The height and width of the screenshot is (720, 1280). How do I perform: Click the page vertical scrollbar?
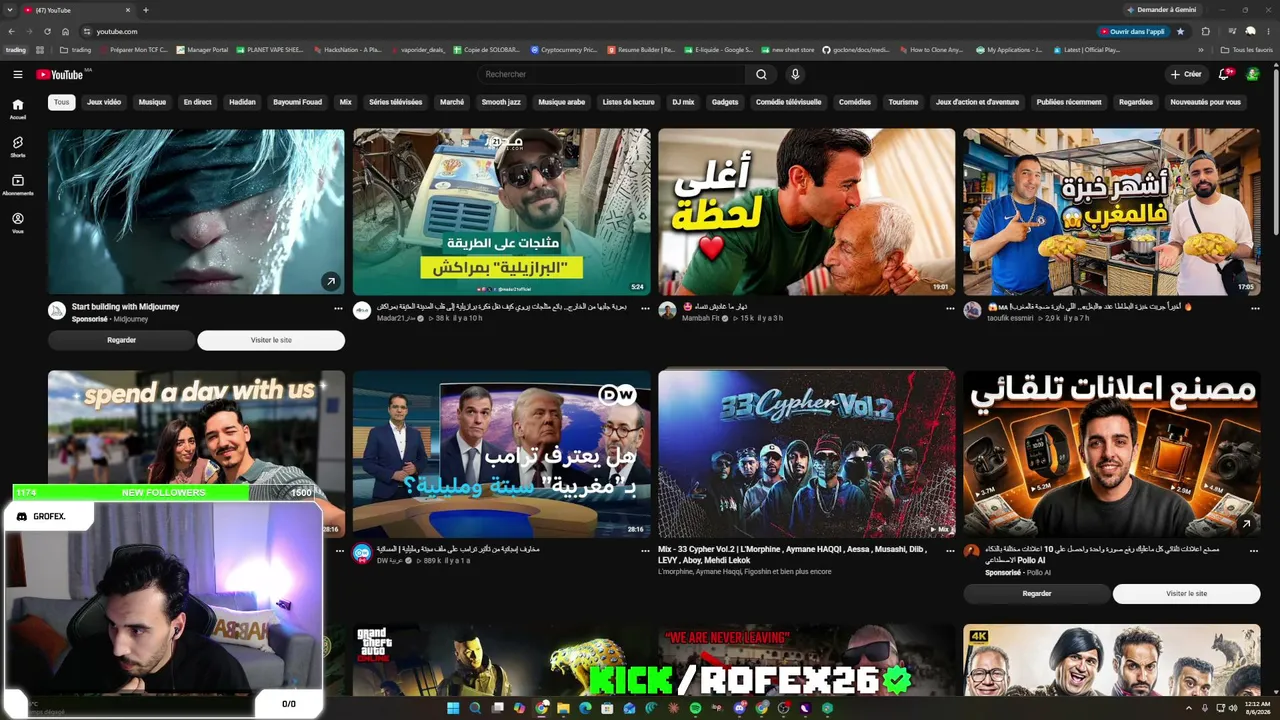click(1276, 150)
